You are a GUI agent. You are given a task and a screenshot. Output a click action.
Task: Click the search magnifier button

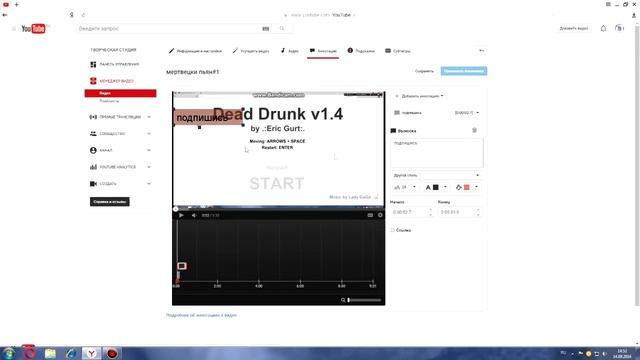[x=282, y=29]
